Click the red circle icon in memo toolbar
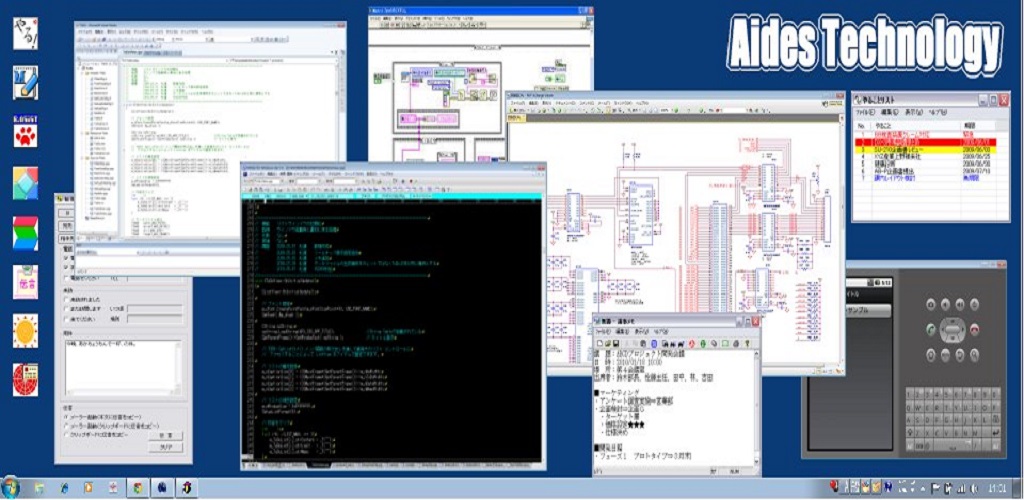 click(690, 343)
